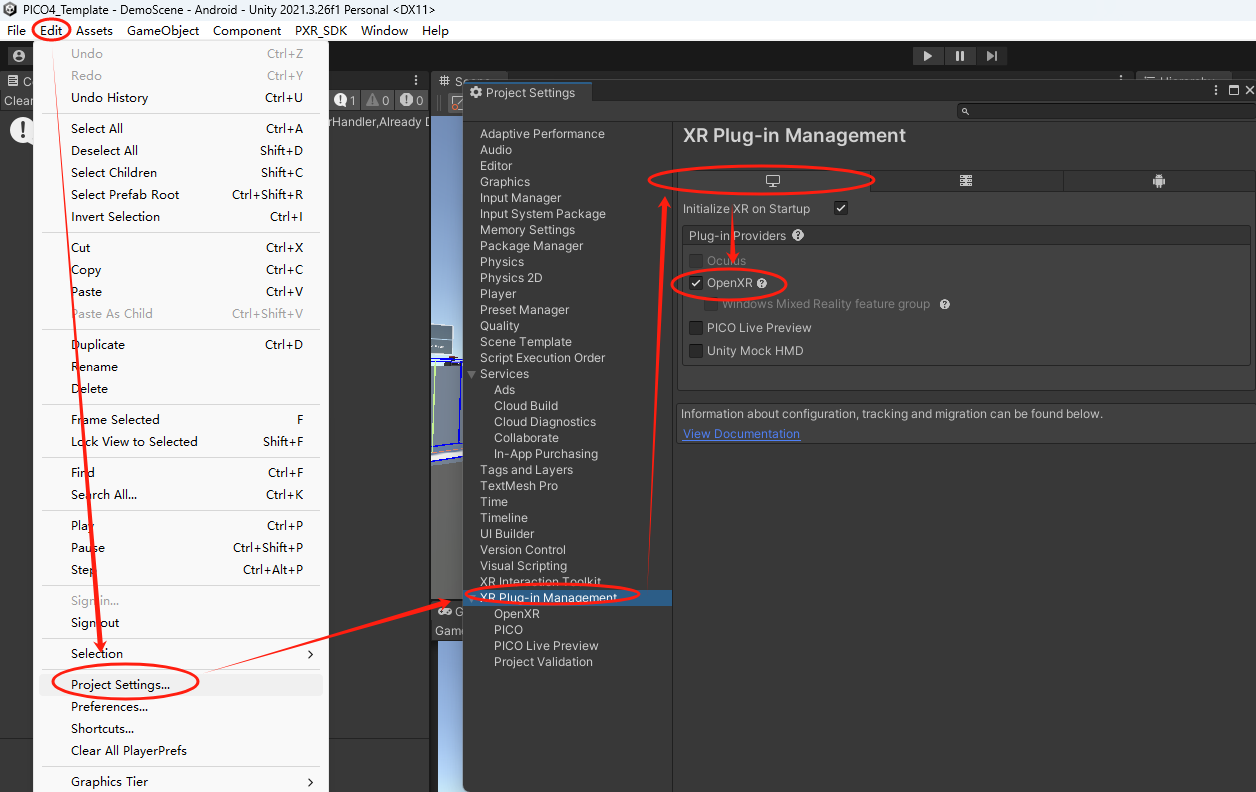Select the PICO settings sub-item
Screen dimensions: 1256x792
point(508,630)
